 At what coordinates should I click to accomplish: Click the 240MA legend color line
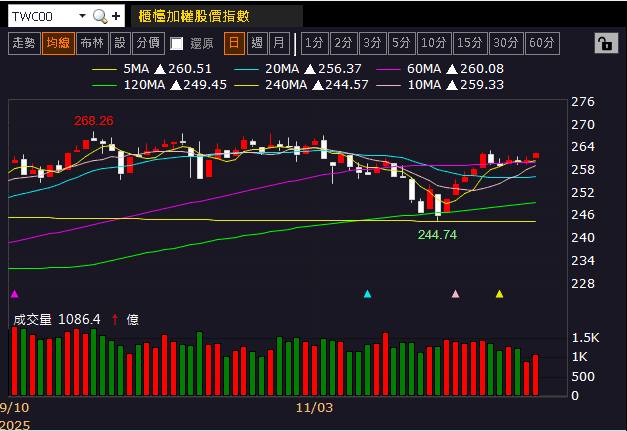click(x=246, y=86)
